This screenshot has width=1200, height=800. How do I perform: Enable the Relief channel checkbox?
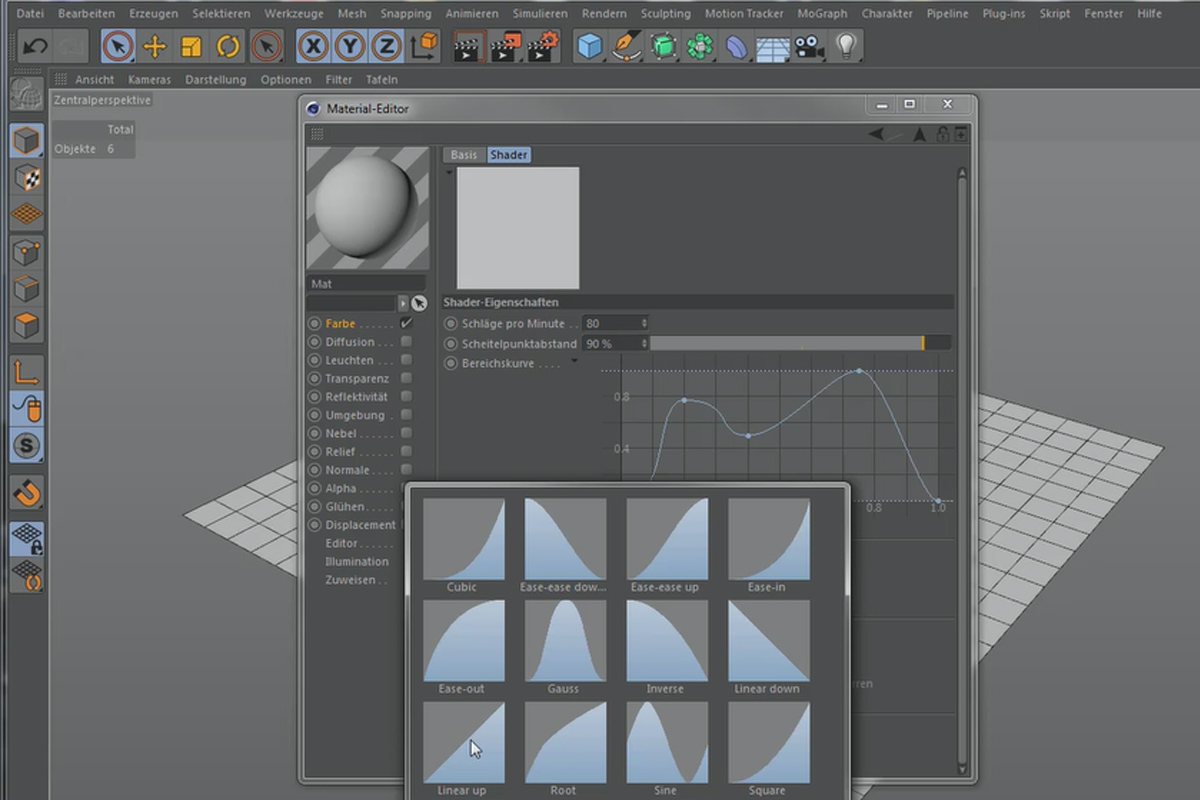[x=406, y=451]
